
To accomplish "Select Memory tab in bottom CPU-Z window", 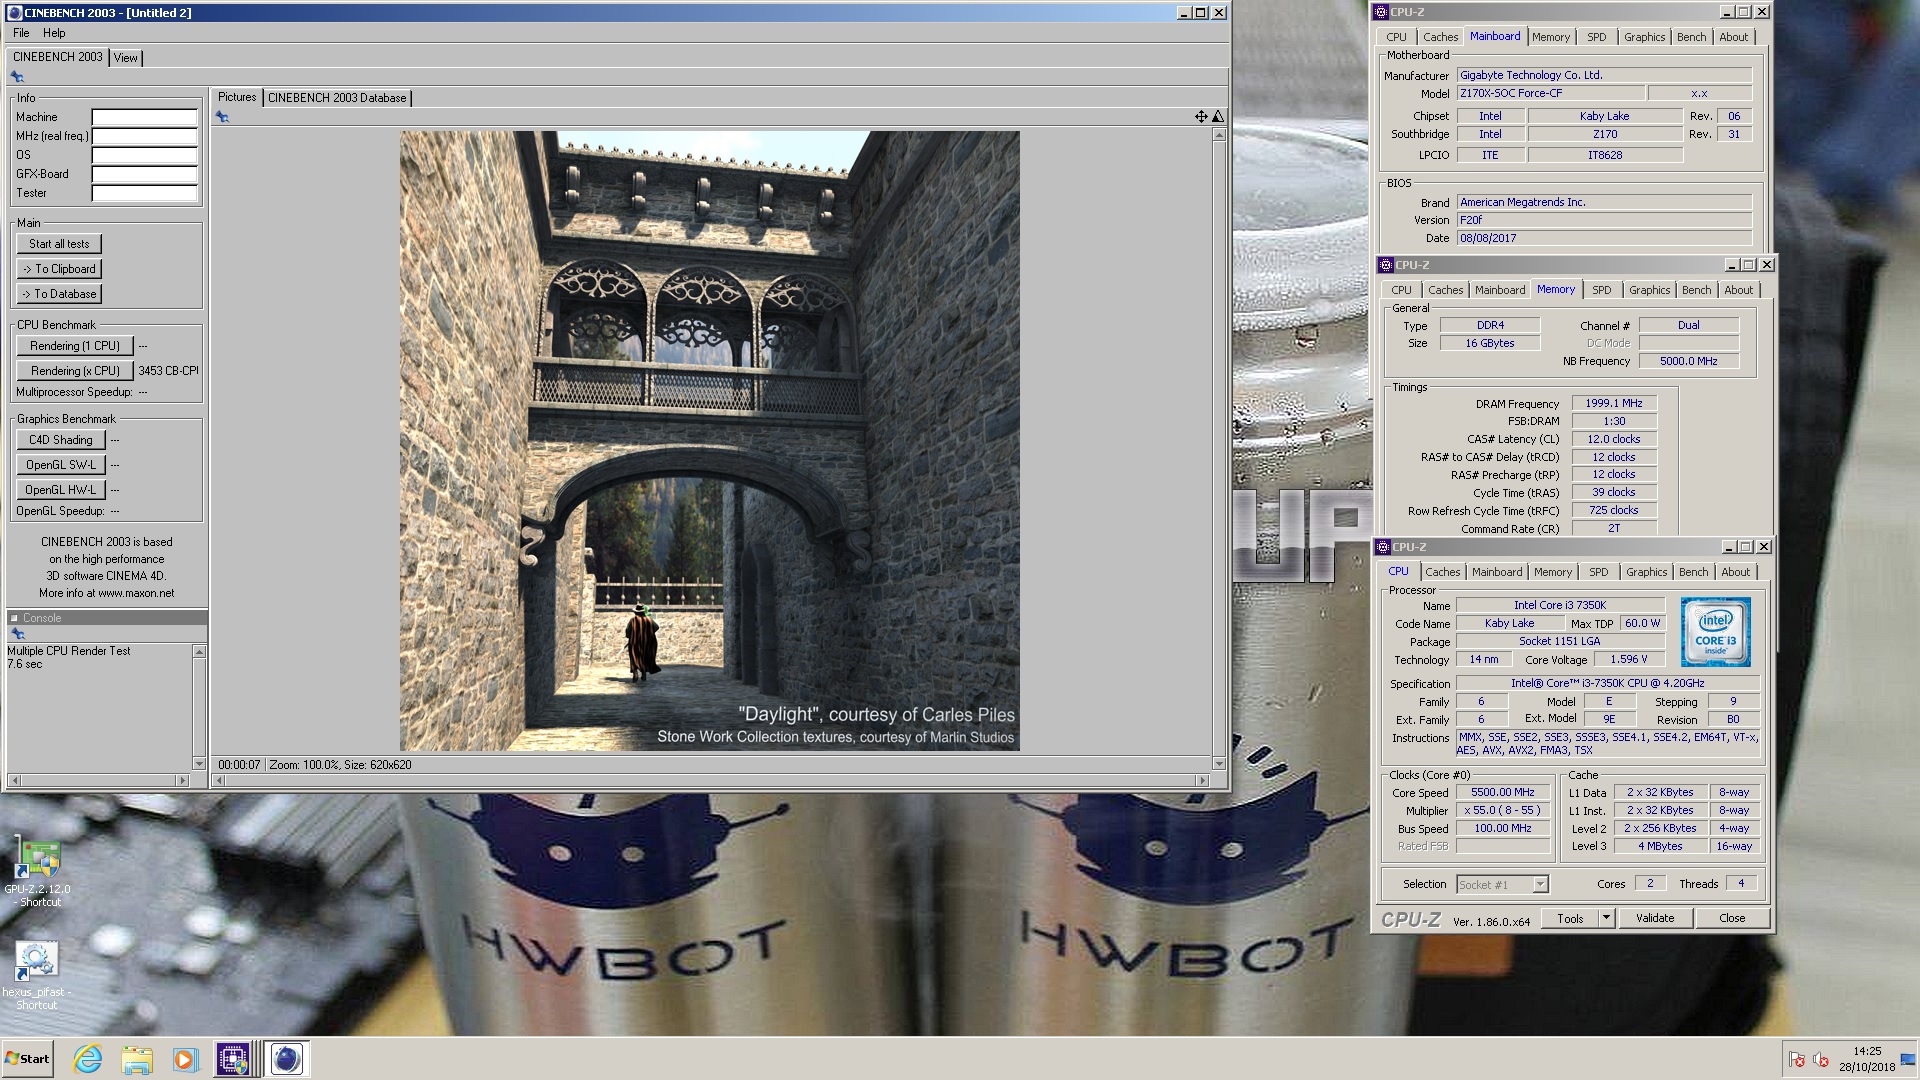I will coord(1552,572).
